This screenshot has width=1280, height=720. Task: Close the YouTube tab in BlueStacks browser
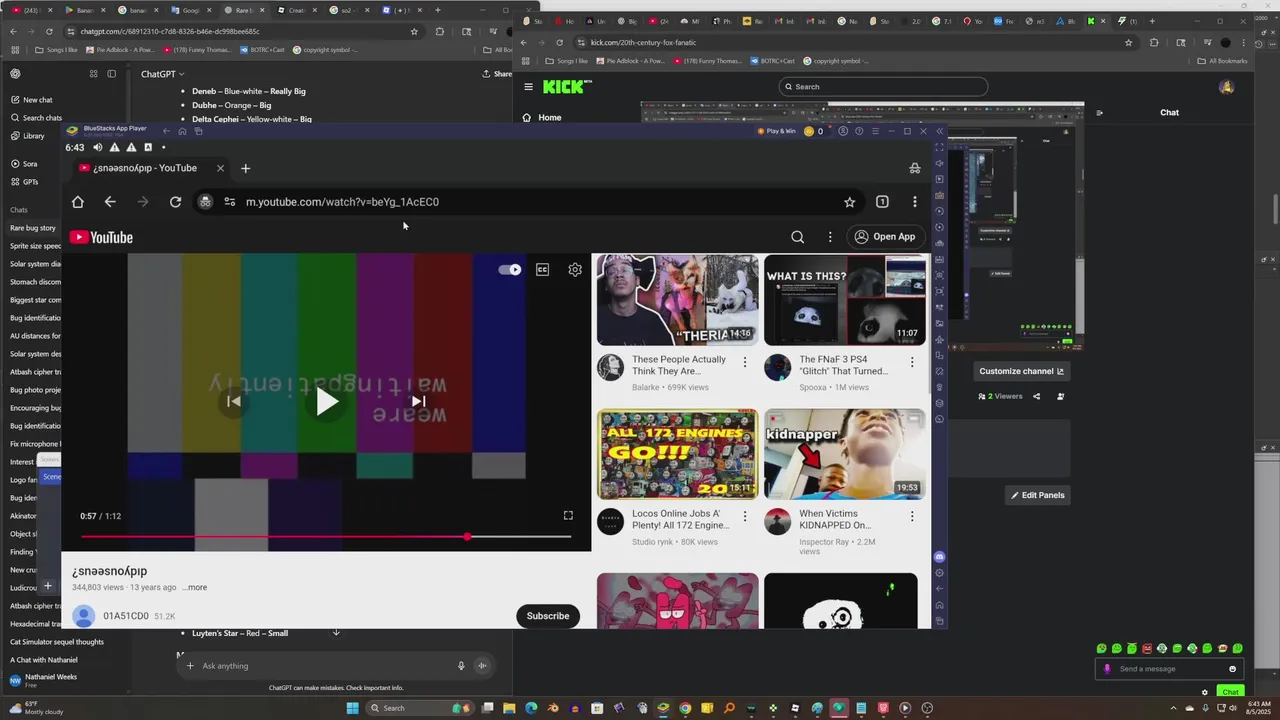220,168
